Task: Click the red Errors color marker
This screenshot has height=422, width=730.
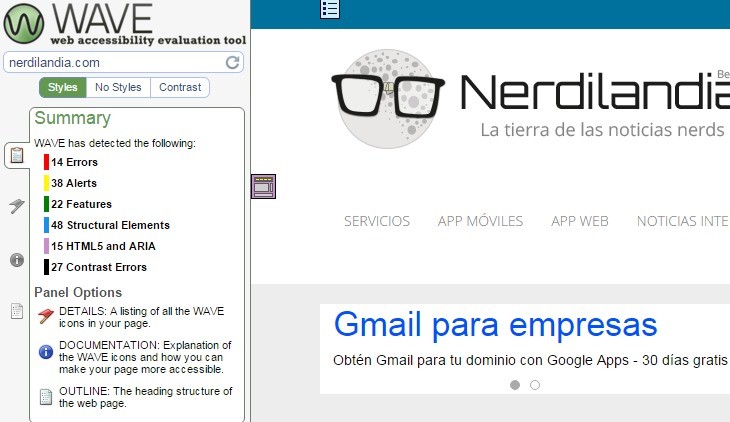Action: click(46, 162)
